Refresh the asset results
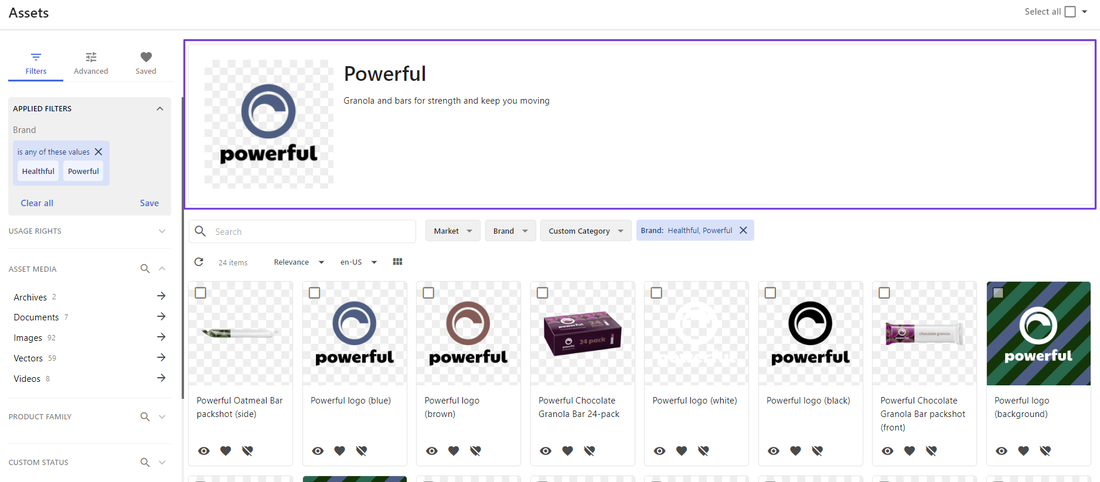 pos(199,262)
